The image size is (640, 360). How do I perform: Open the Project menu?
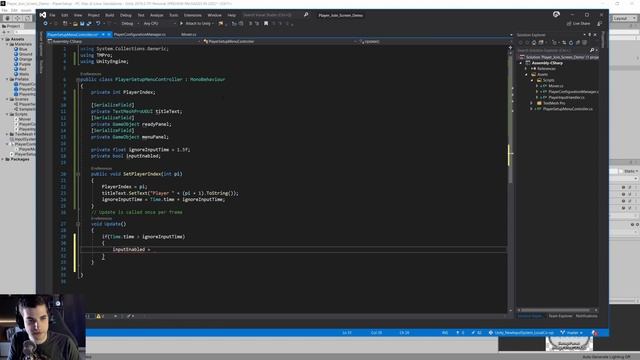[x=93, y=15]
